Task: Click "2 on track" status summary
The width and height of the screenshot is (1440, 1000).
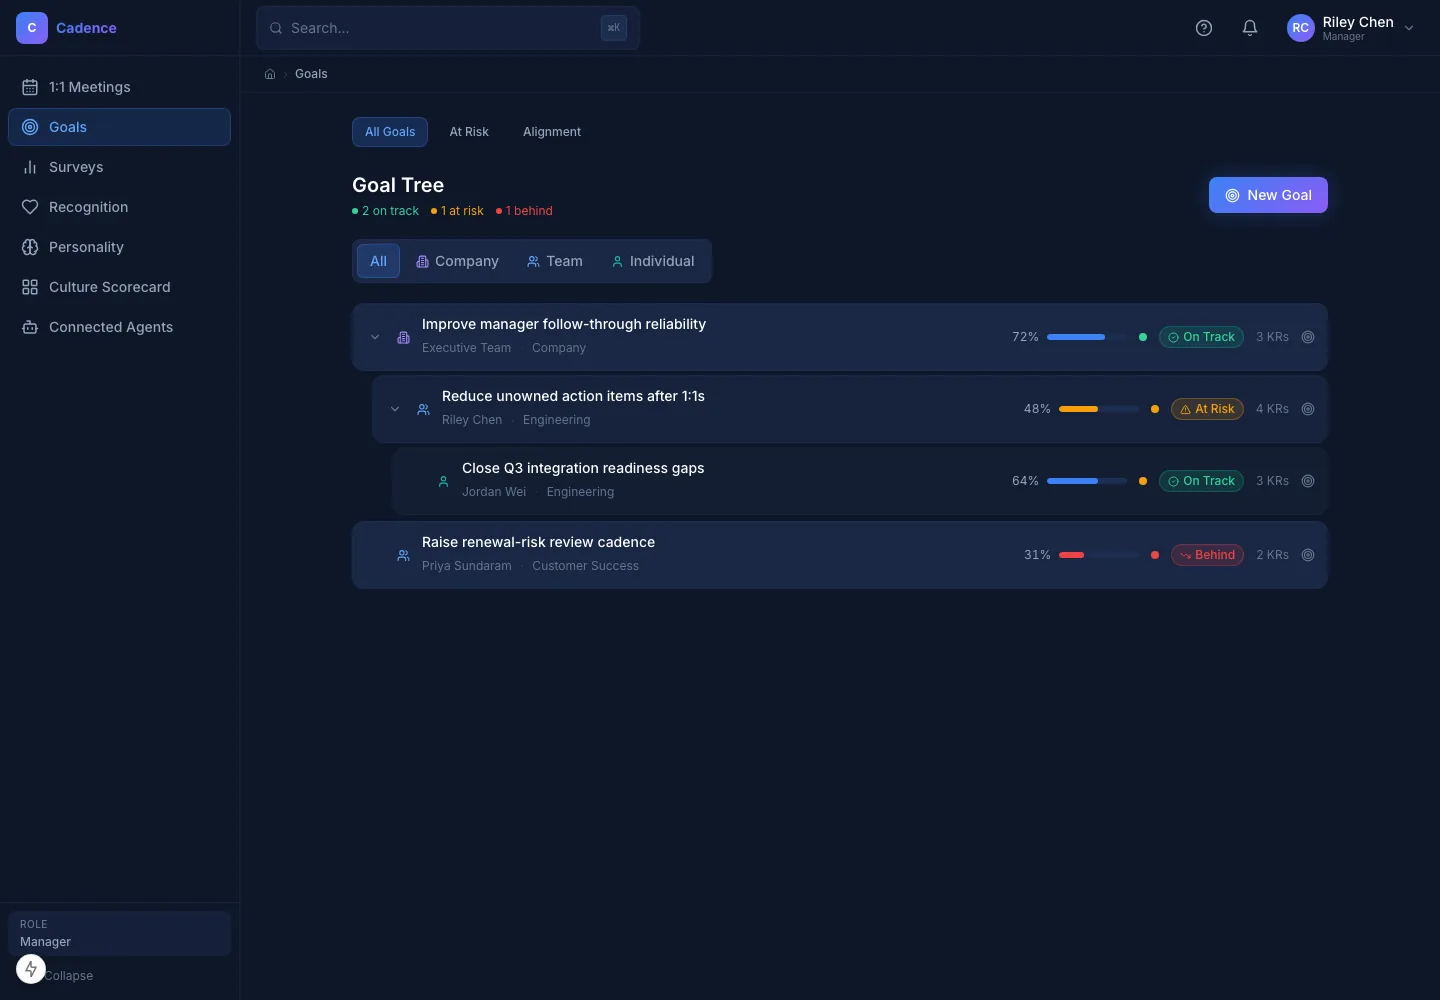Action: [386, 211]
